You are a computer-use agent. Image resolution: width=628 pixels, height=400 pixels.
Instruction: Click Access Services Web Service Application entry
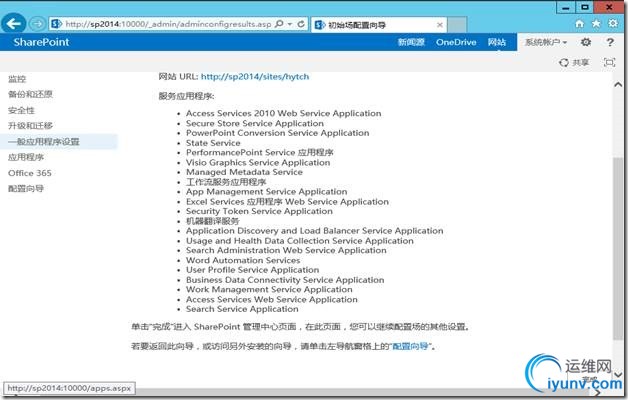[272, 299]
